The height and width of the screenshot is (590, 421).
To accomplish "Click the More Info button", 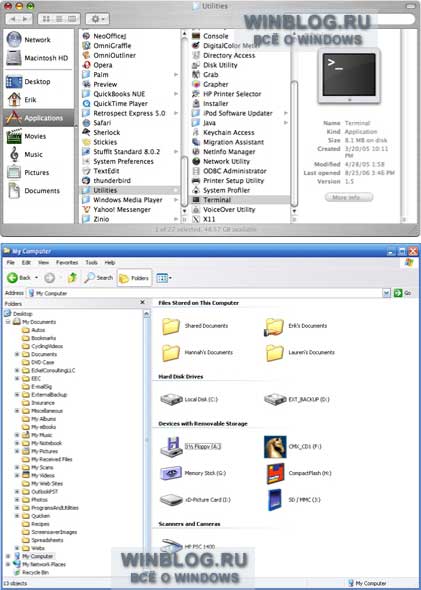I will pyautogui.click(x=349, y=197).
